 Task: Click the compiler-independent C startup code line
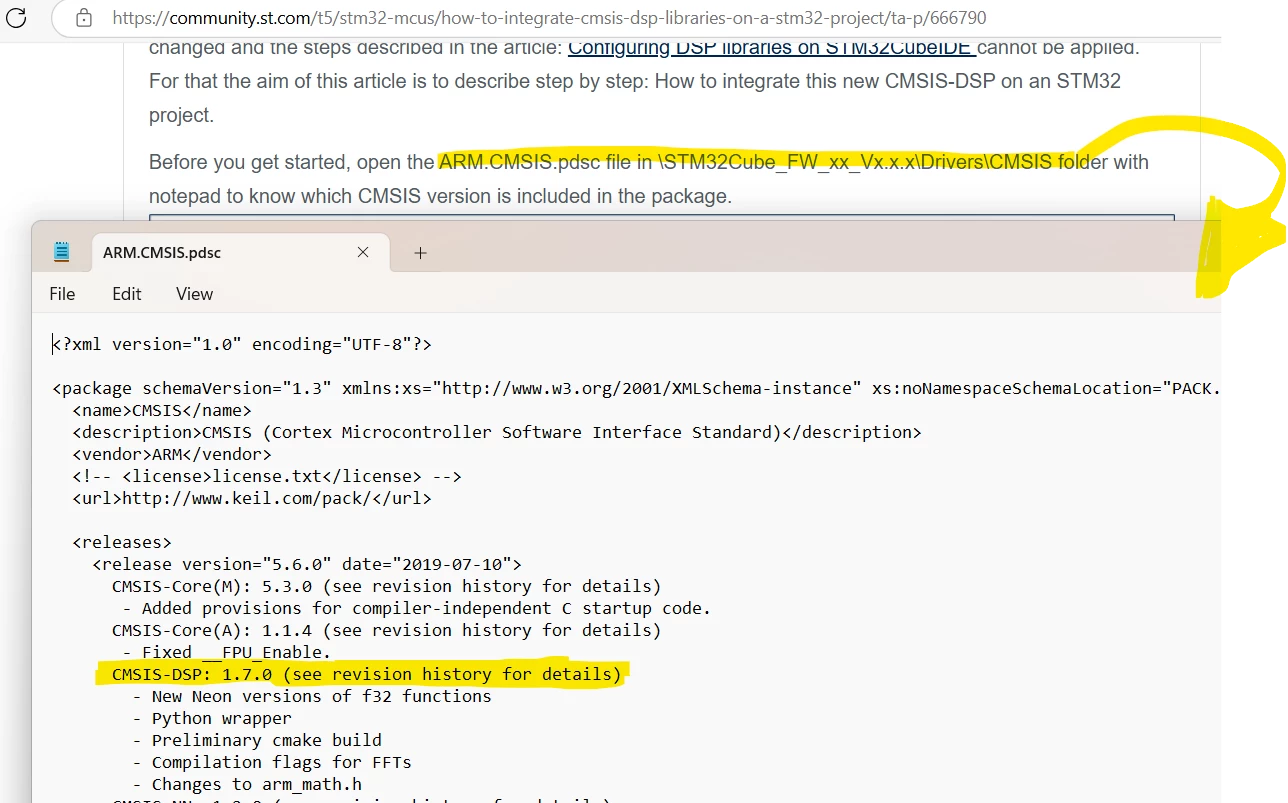pyautogui.click(x=417, y=608)
